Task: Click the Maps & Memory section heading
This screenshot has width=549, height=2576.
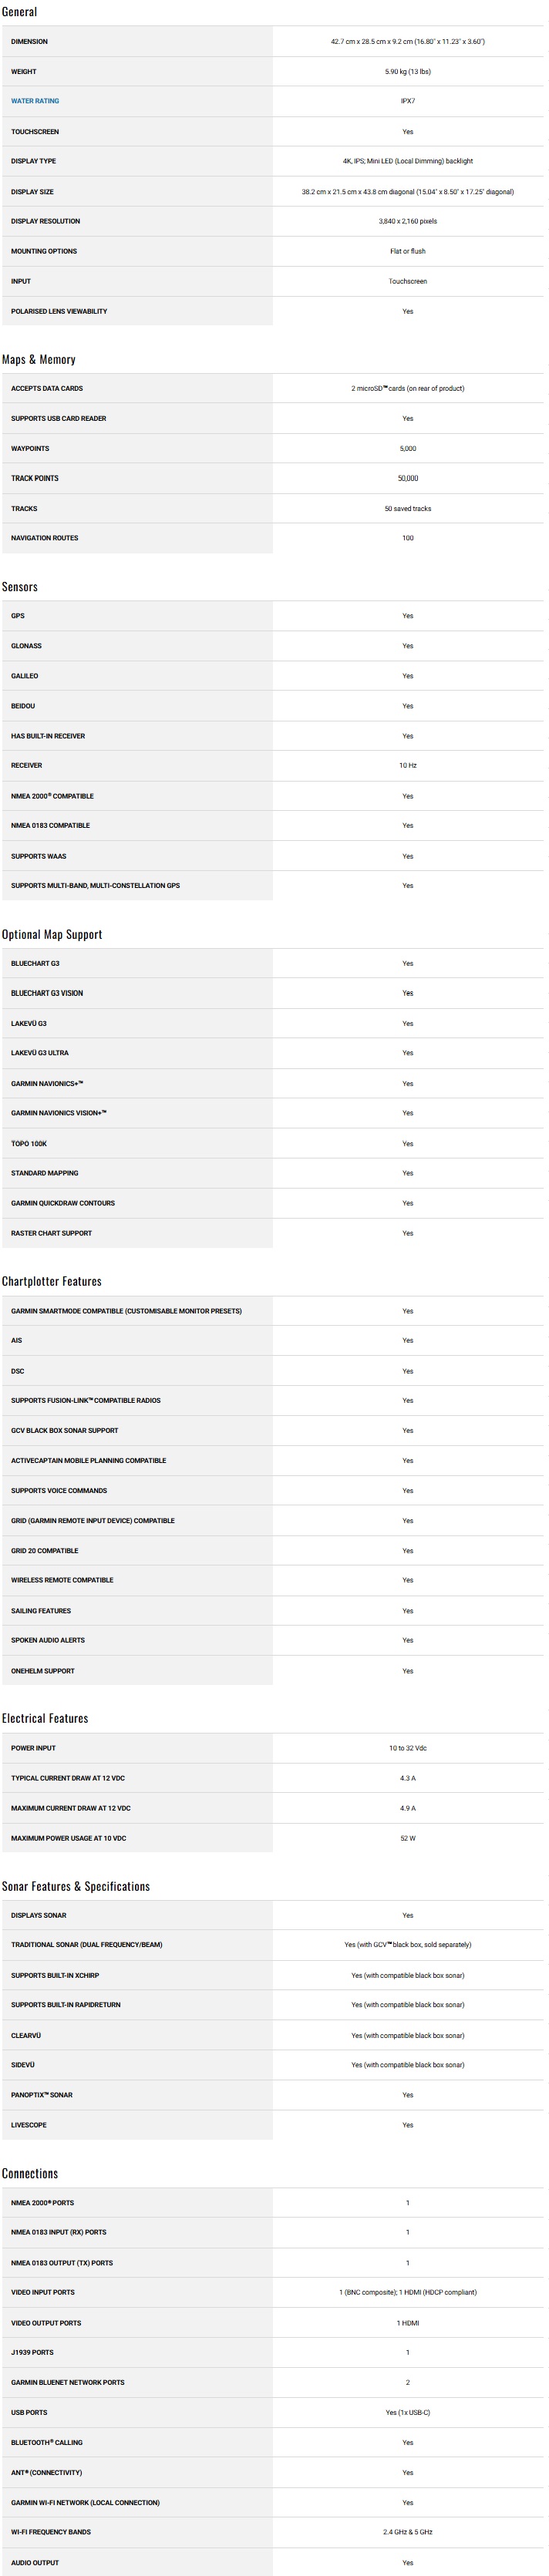Action: [38, 360]
